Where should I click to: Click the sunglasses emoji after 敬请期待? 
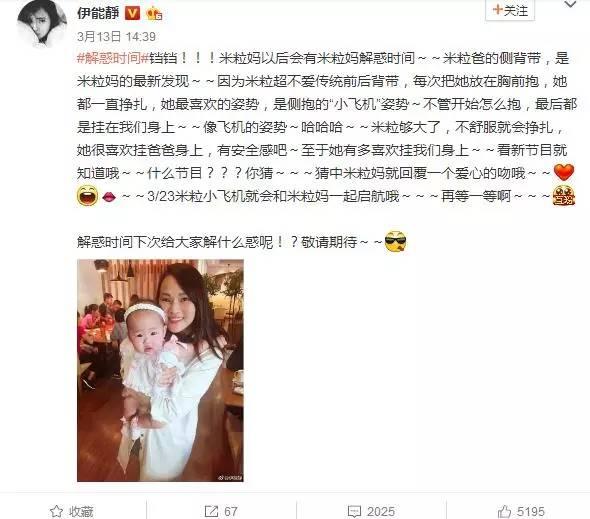coord(395,242)
